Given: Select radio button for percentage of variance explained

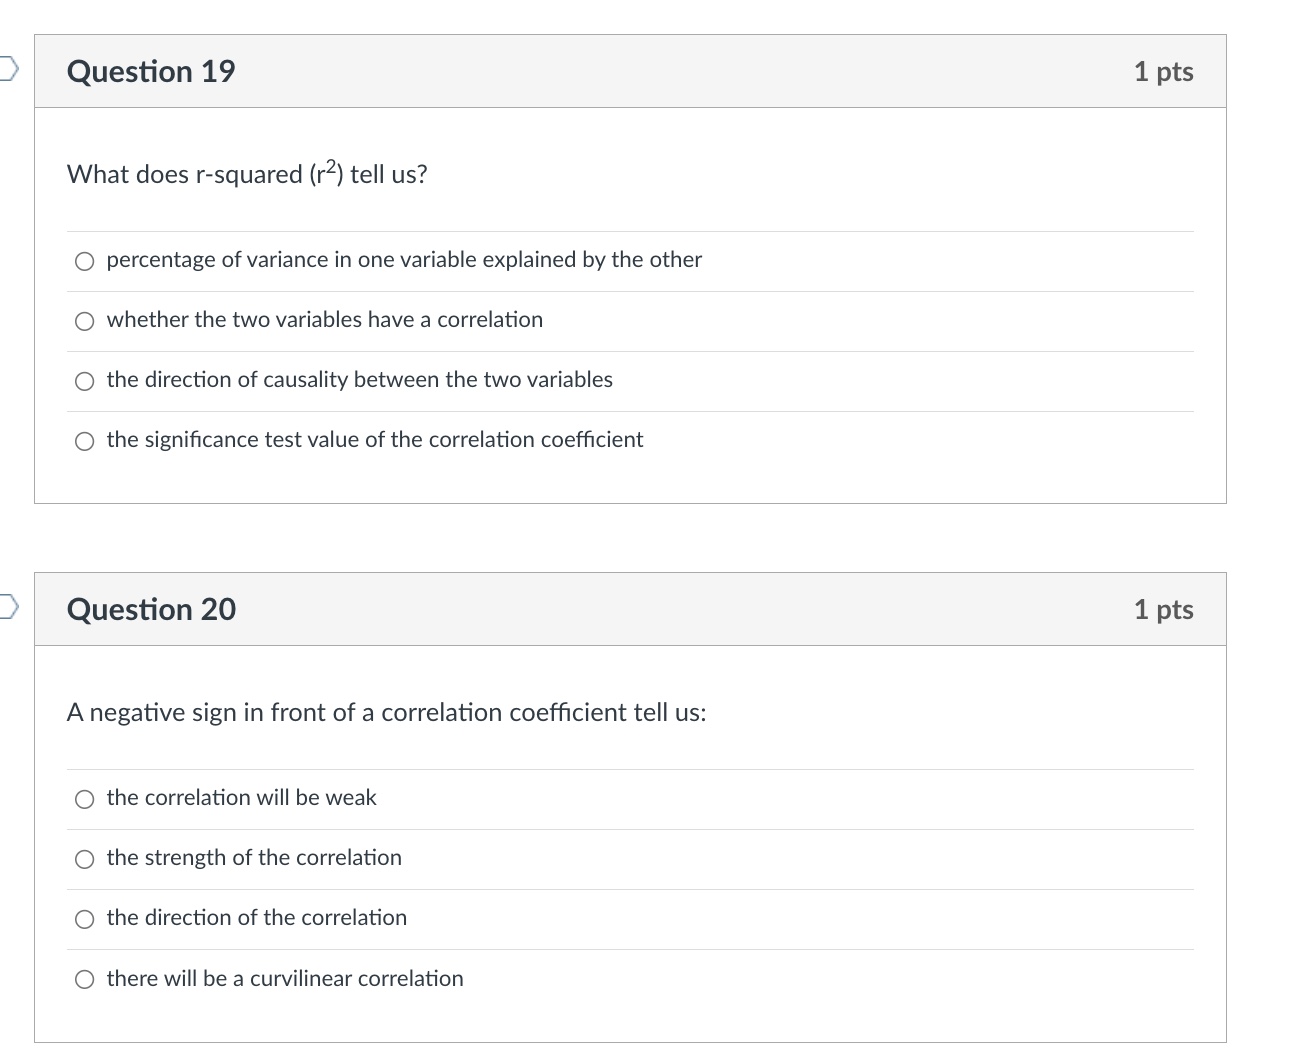Looking at the screenshot, I should 85,261.
